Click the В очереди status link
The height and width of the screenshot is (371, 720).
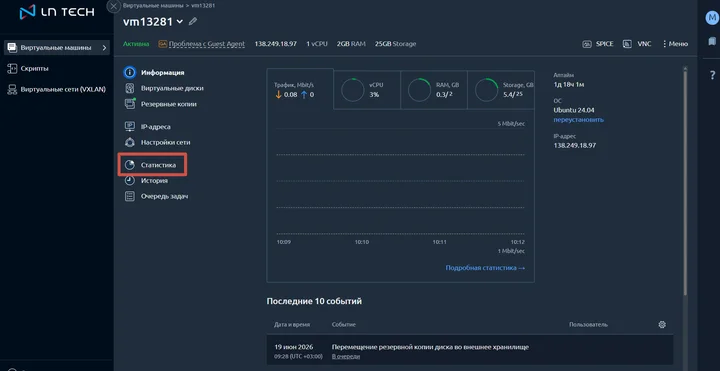[346, 356]
